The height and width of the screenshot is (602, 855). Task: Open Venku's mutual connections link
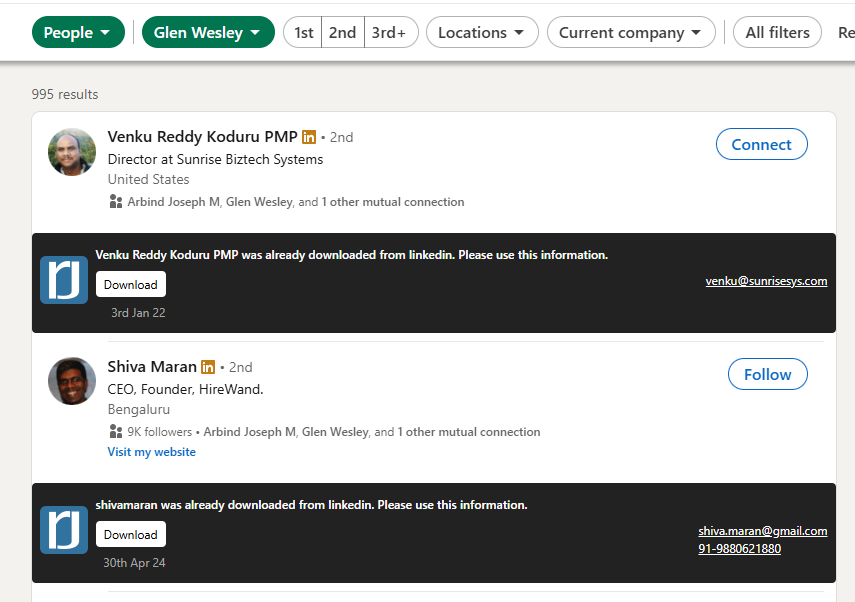coord(296,202)
